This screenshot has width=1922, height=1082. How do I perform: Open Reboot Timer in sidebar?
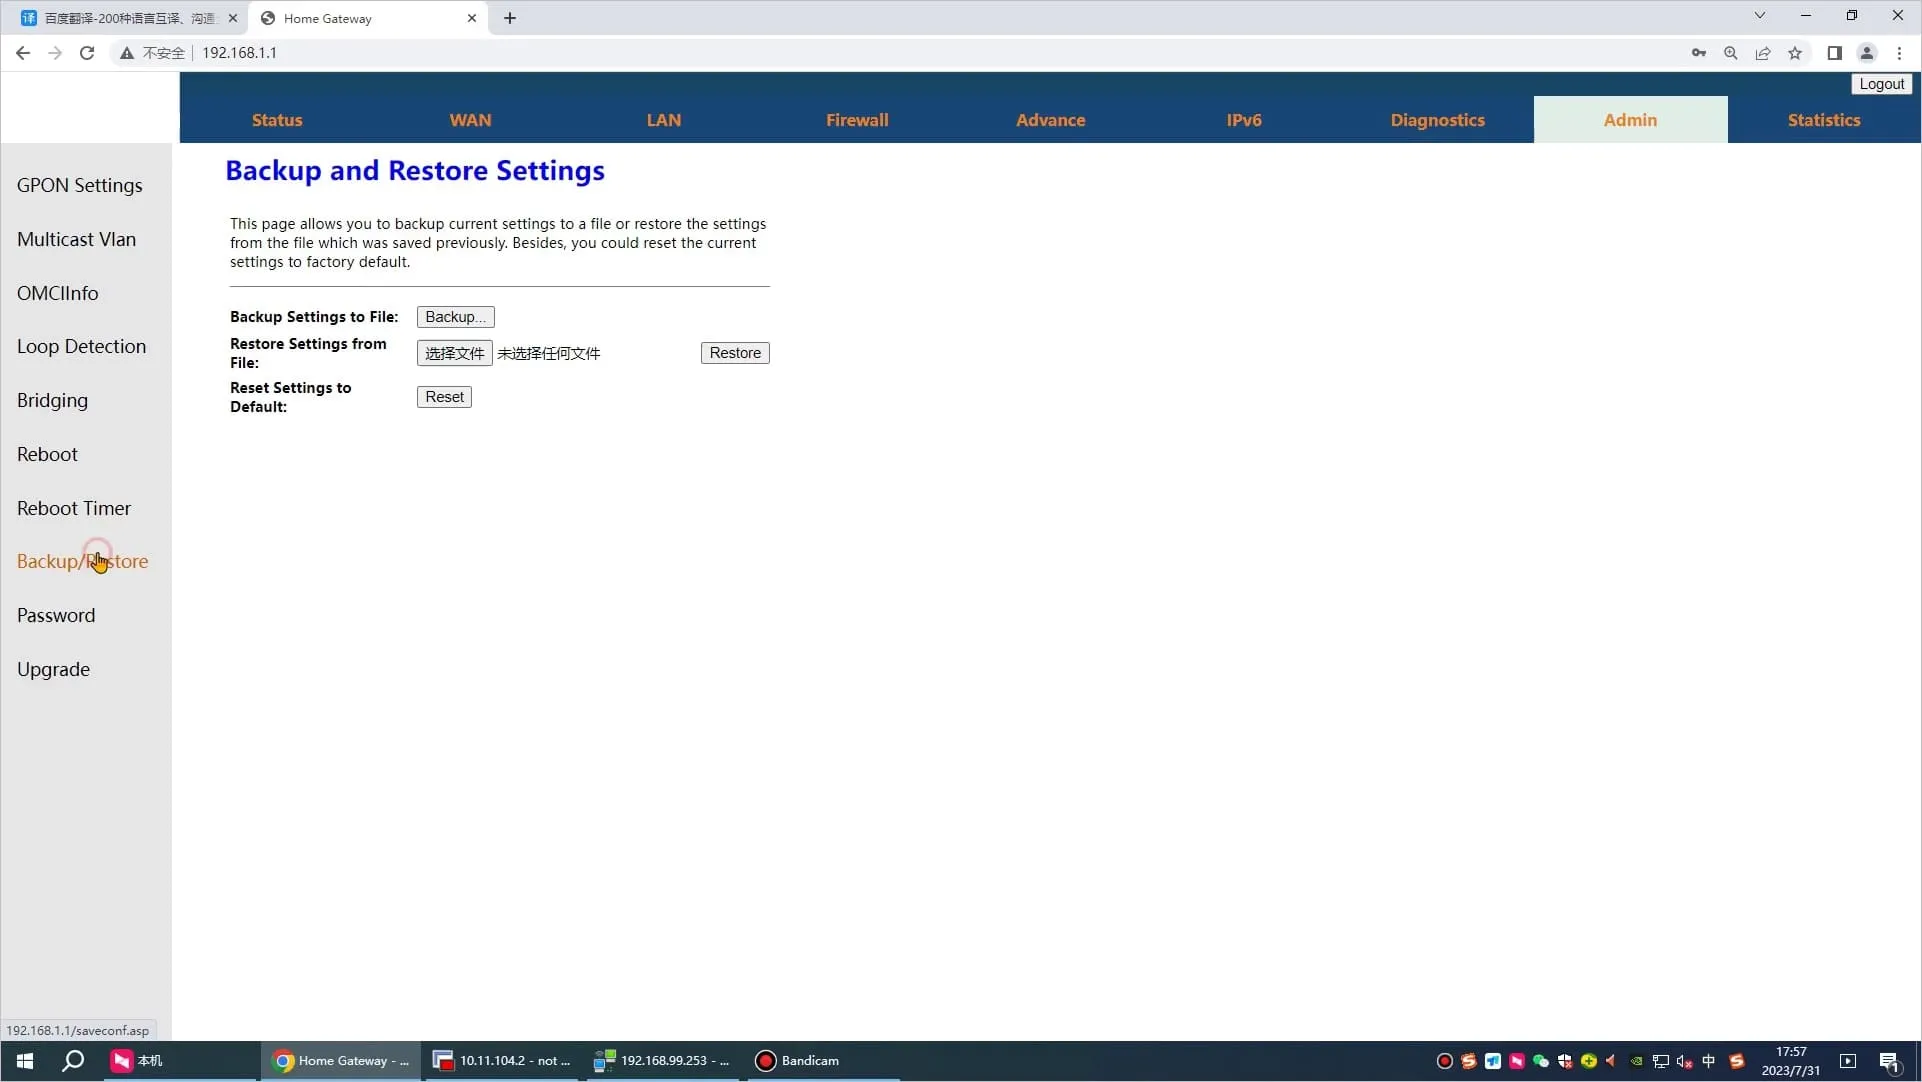pyautogui.click(x=74, y=508)
